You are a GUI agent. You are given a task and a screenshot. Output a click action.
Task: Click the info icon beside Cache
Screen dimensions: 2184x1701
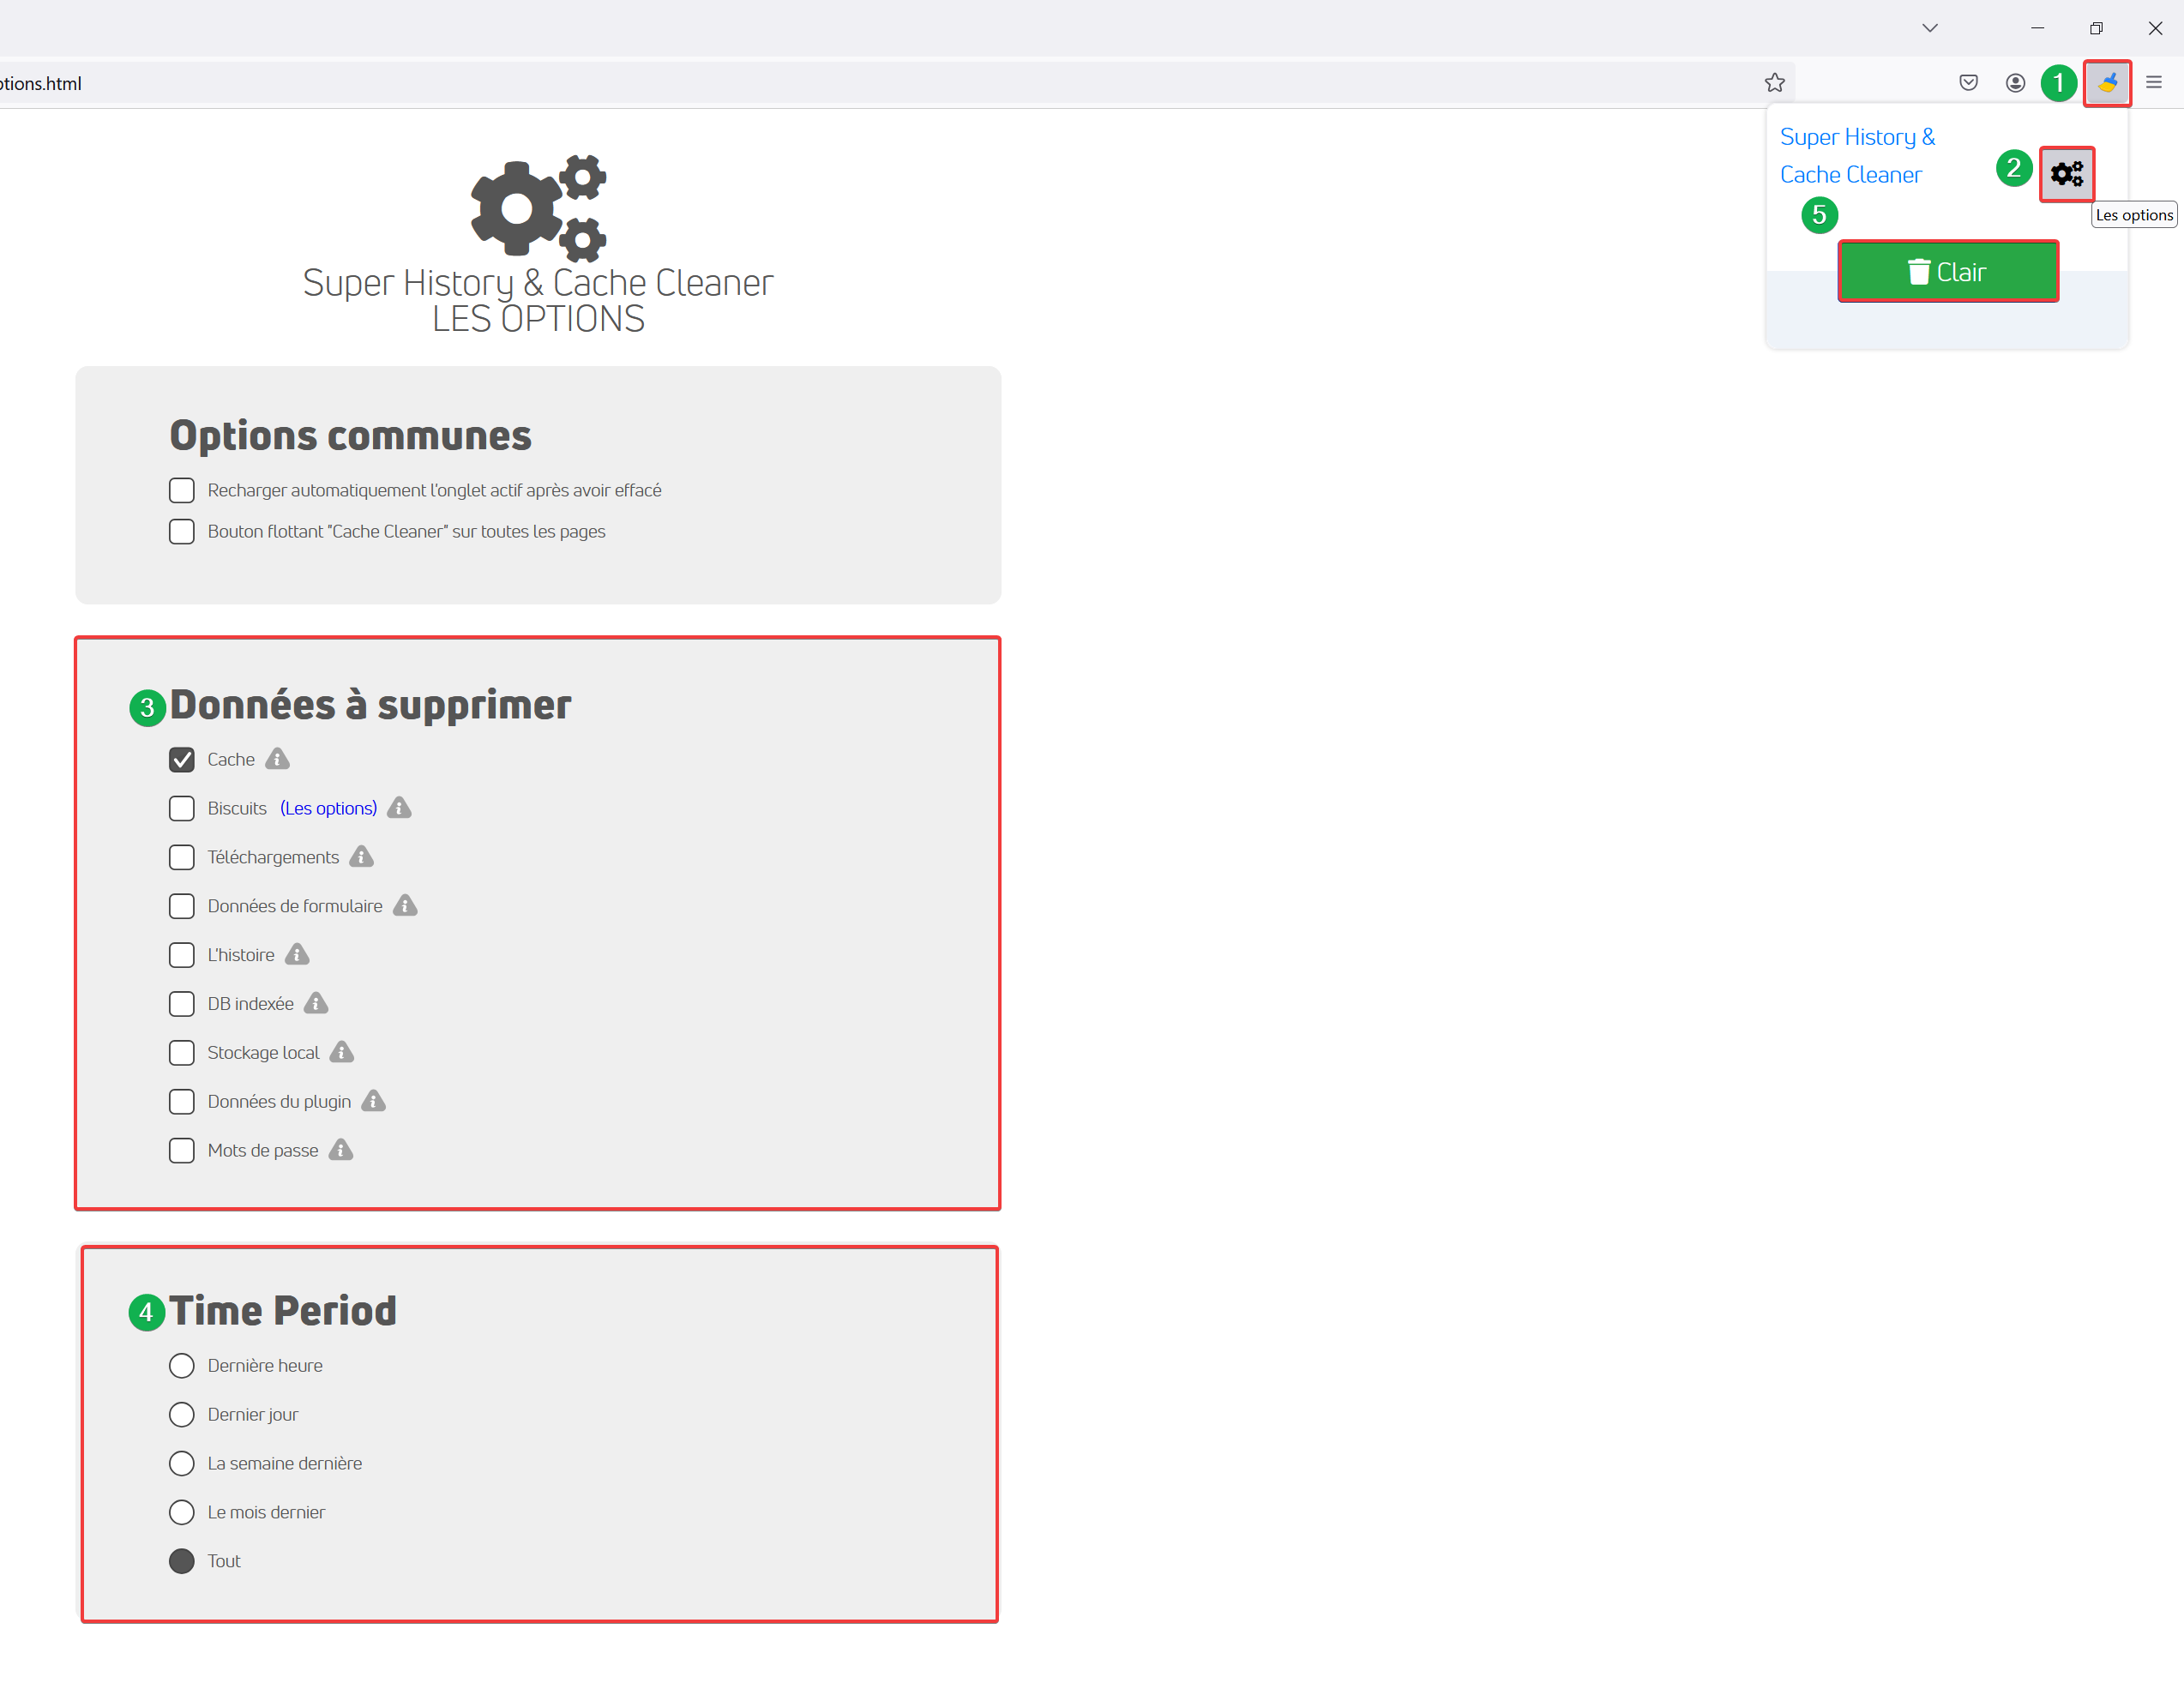(277, 759)
